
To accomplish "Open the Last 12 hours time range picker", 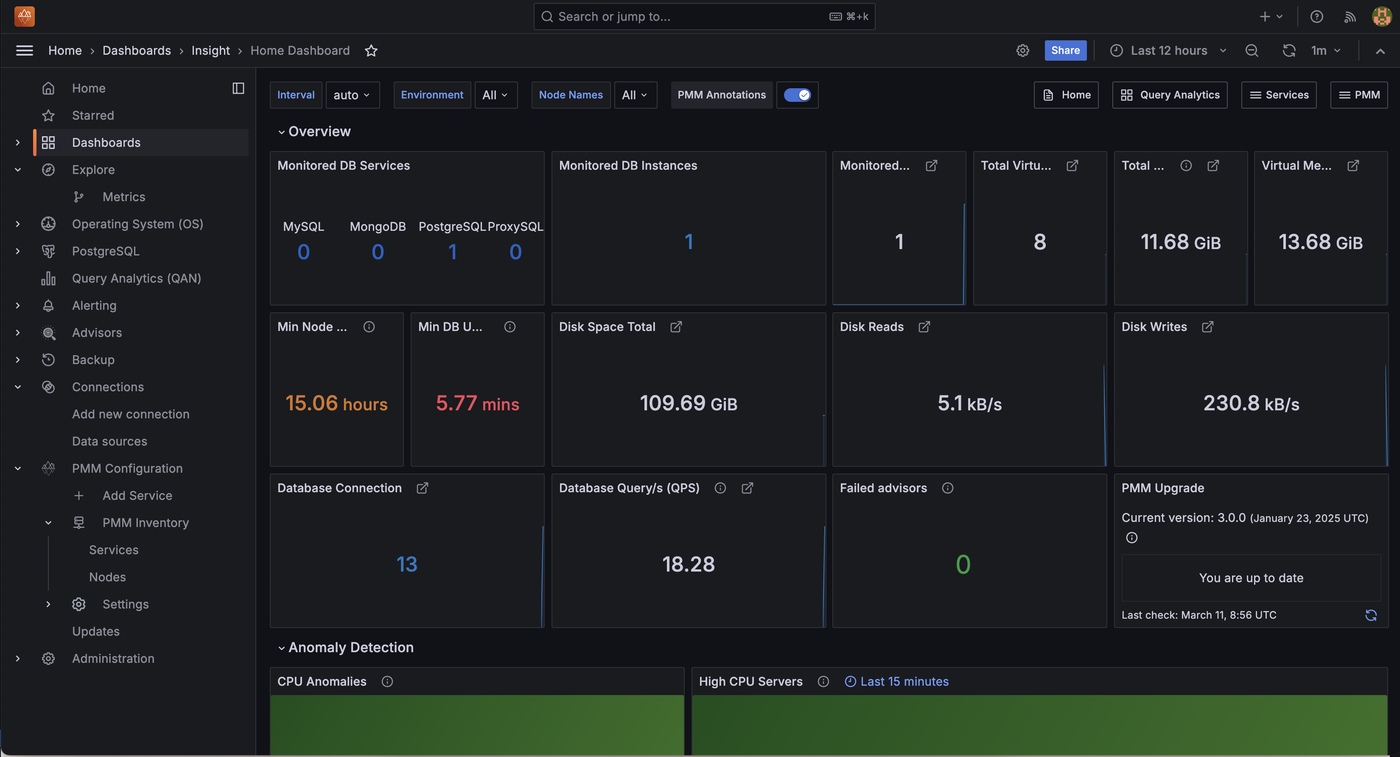I will [x=1168, y=50].
